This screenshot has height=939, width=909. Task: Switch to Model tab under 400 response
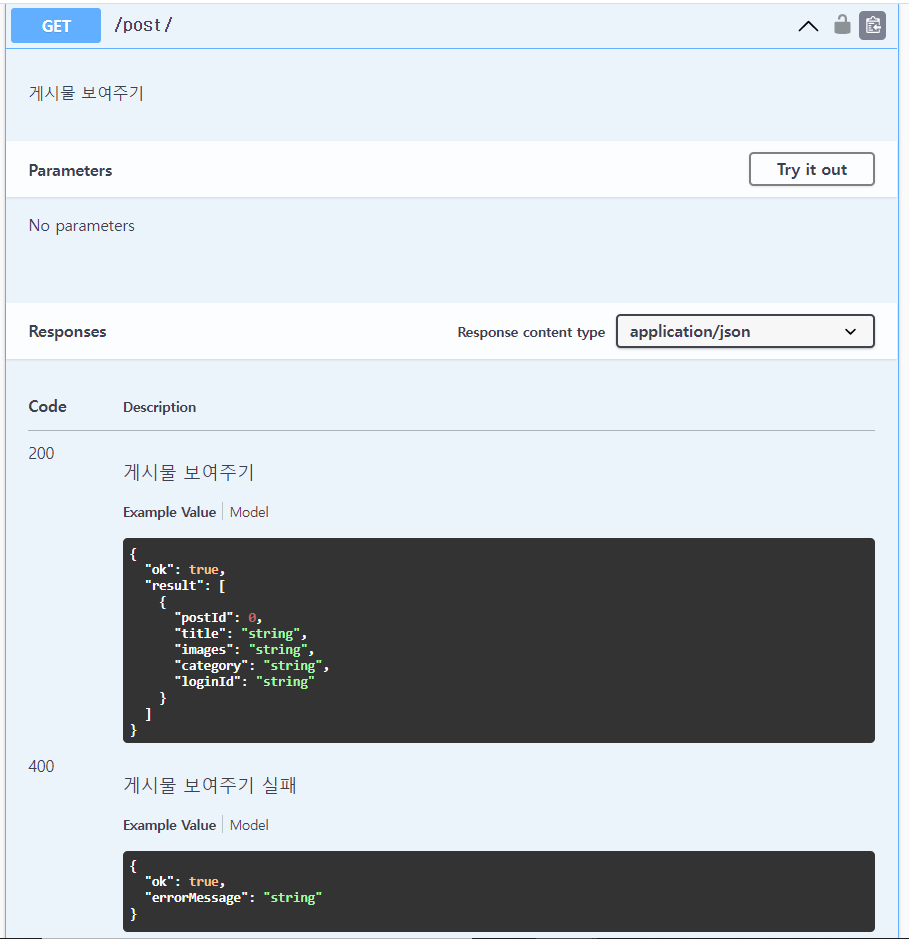tap(249, 825)
